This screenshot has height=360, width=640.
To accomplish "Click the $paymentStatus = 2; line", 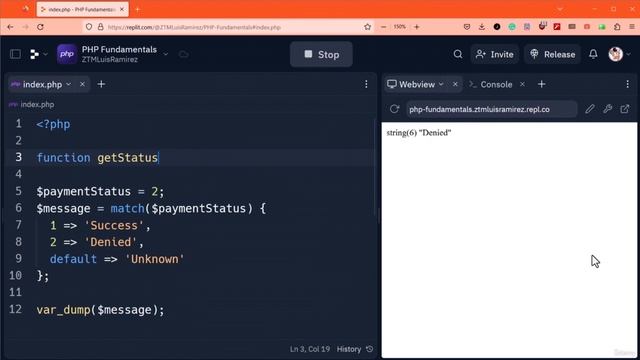I will (100, 191).
